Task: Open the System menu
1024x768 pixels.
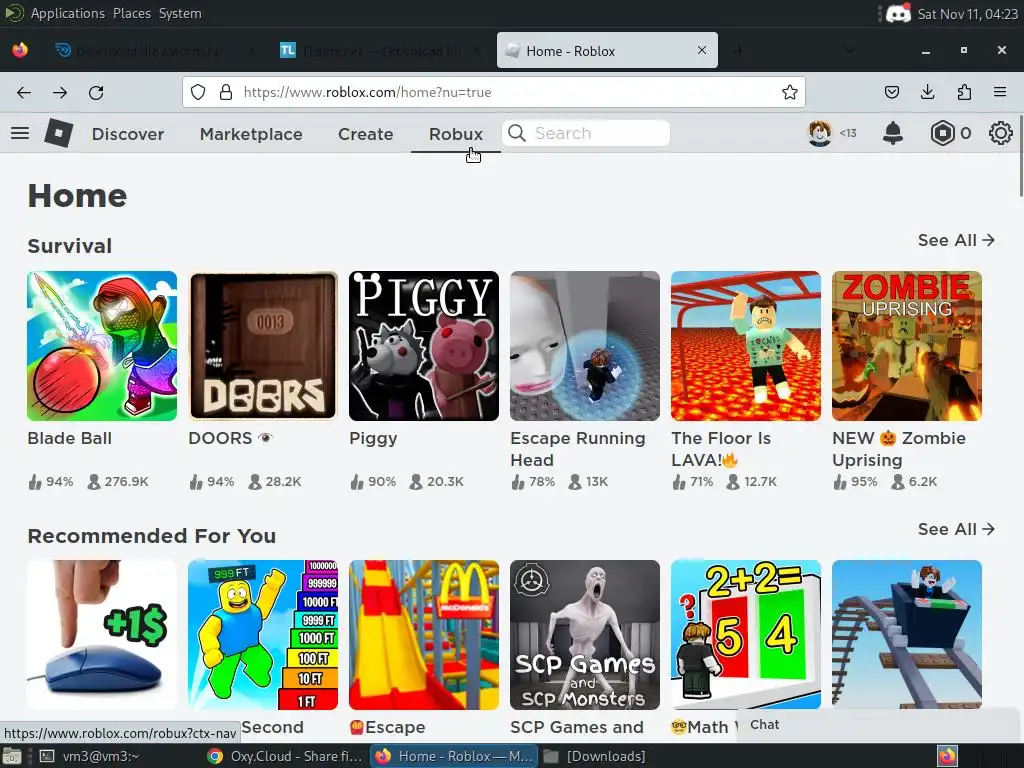Action: (x=180, y=13)
